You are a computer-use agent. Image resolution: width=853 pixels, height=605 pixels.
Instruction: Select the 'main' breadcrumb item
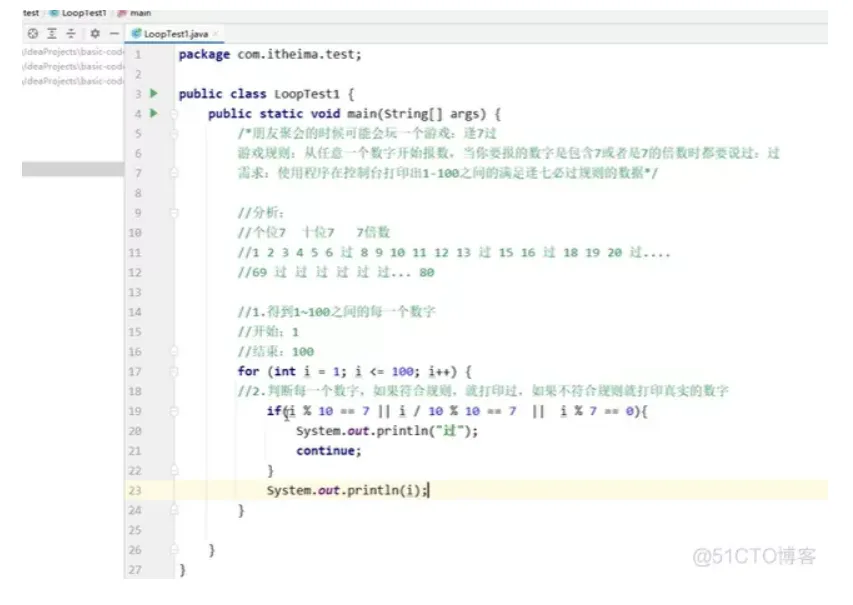pos(140,13)
